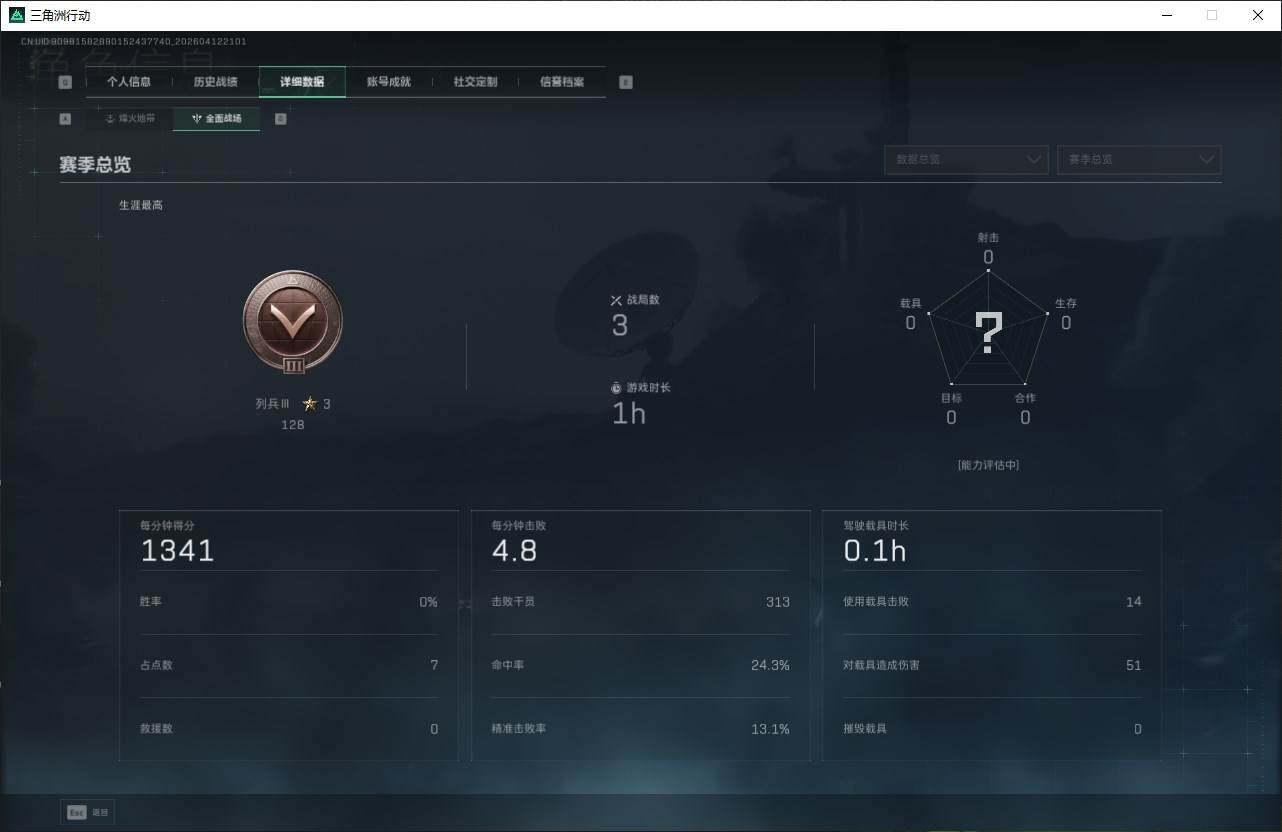Expand the 数据总览 dropdown
The image size is (1282, 832).
pos(966,160)
